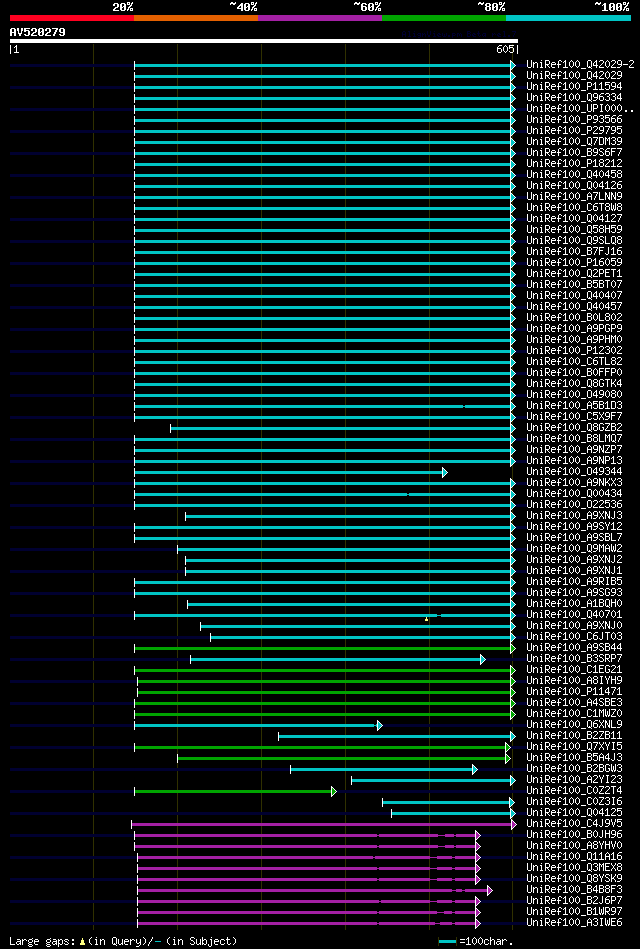Open hit UniRef100_C1MWZ0
This screenshot has height=949, width=640.
click(574, 714)
